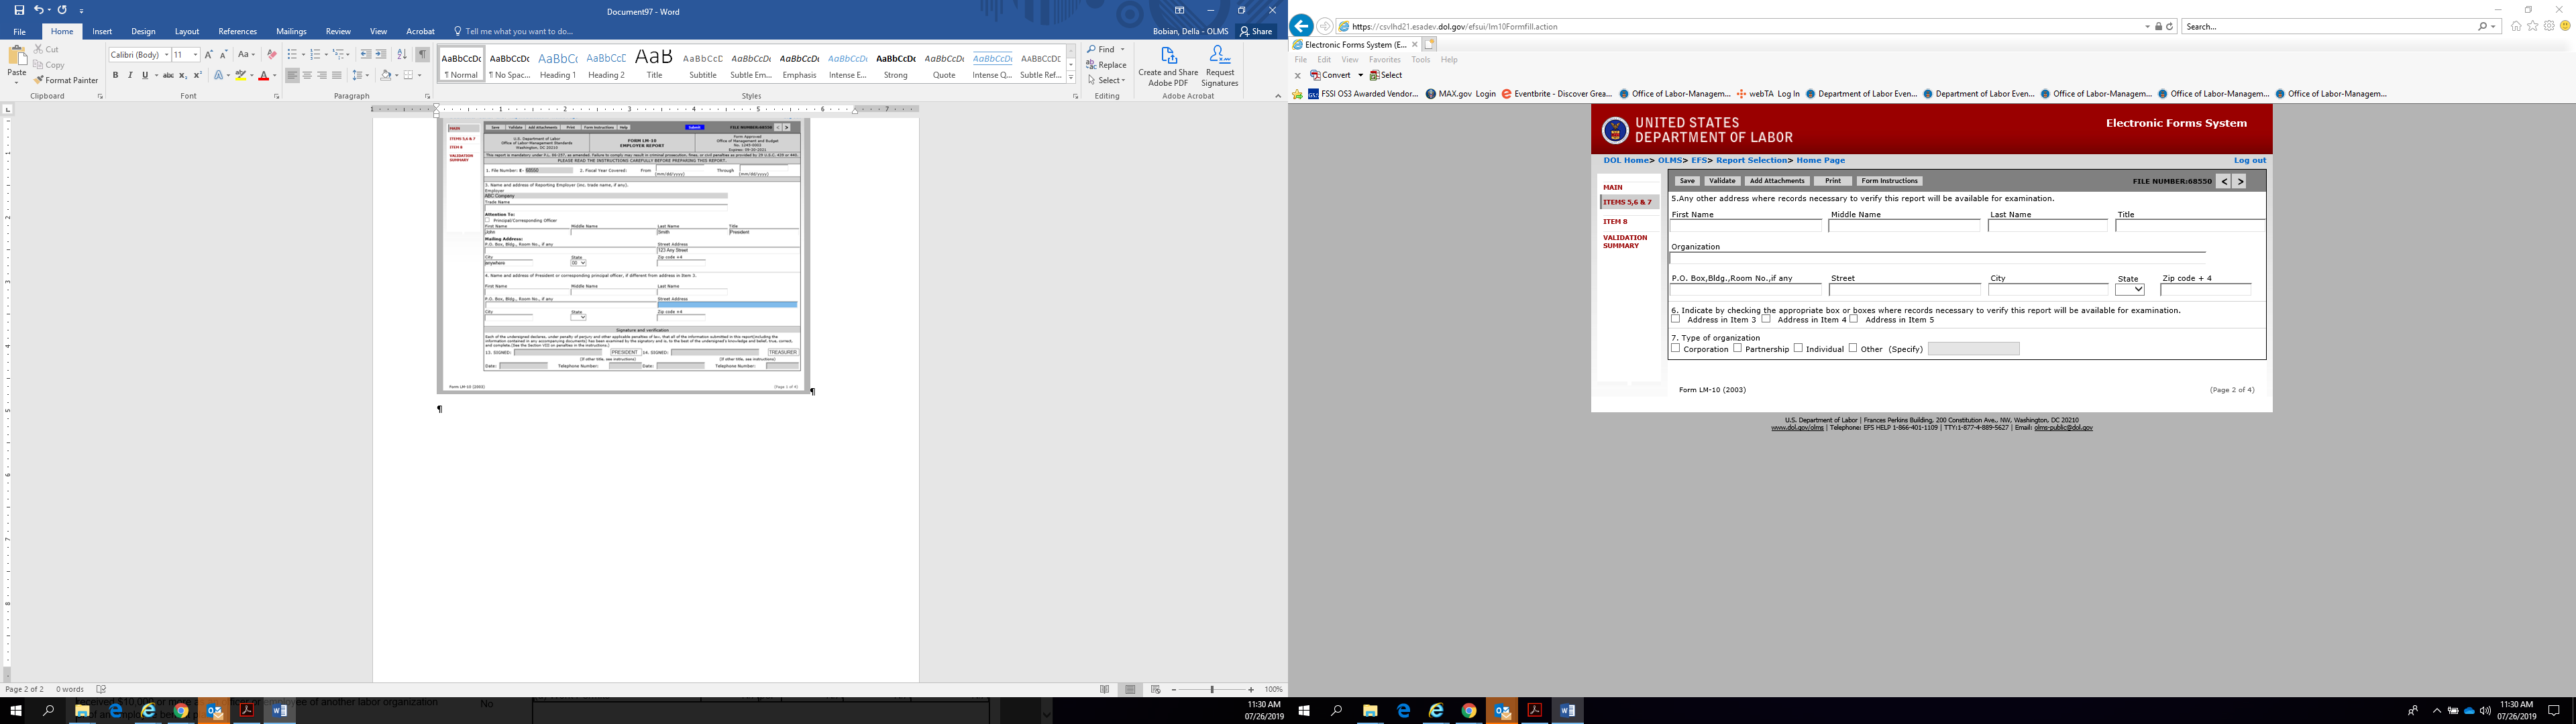This screenshot has width=2576, height=724.
Task: Open the Mailings ribbon tab
Action: [x=291, y=31]
